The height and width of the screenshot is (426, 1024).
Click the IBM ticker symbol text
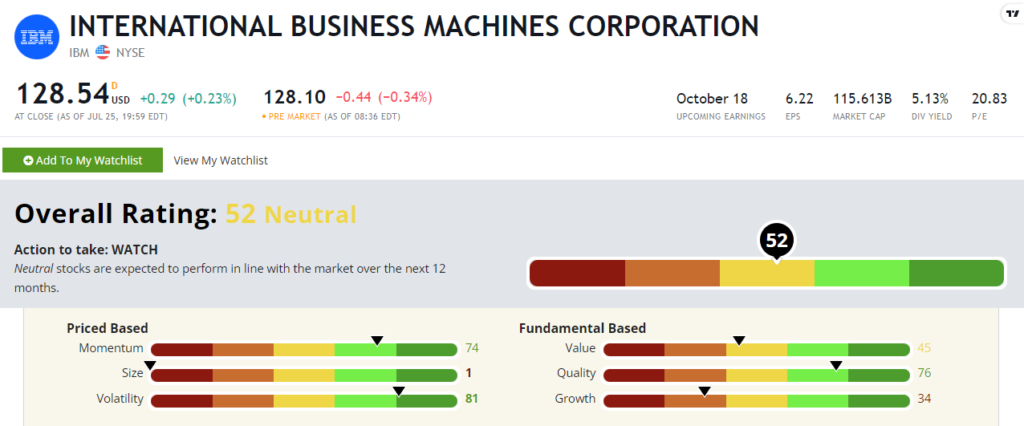click(80, 53)
